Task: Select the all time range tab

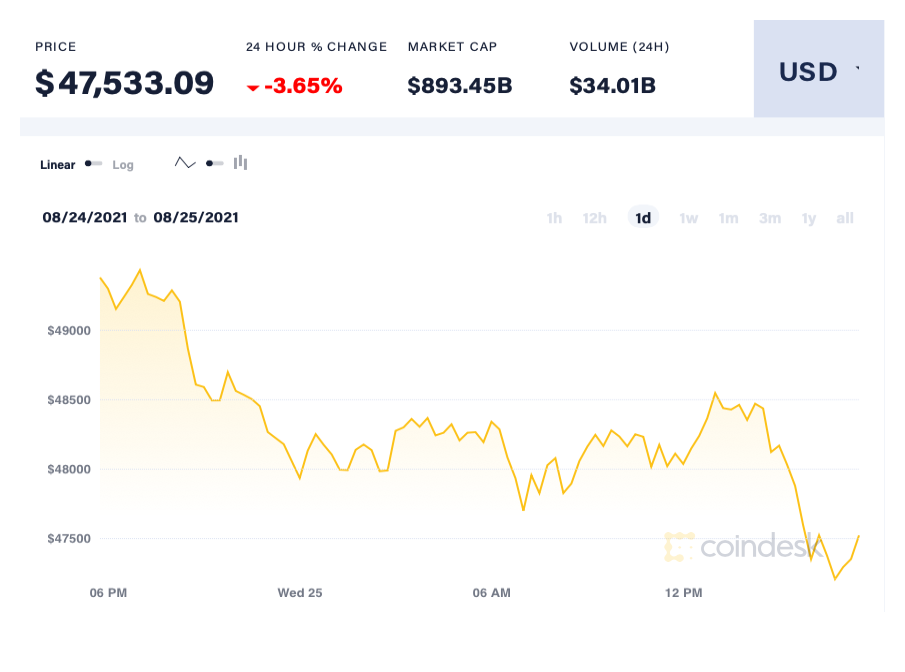Action: coord(844,217)
